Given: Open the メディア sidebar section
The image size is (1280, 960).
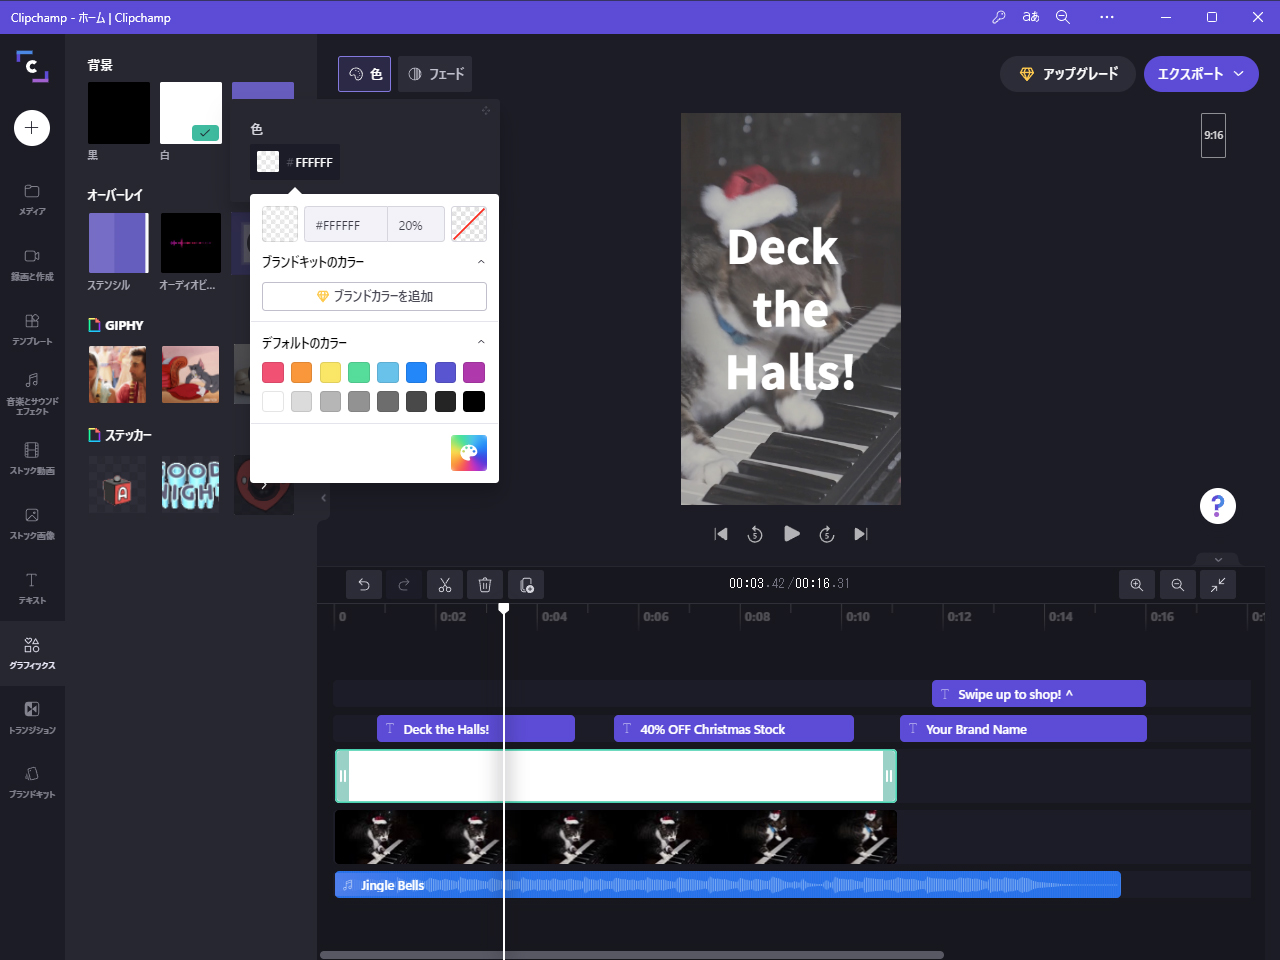Looking at the screenshot, I should [x=32, y=200].
